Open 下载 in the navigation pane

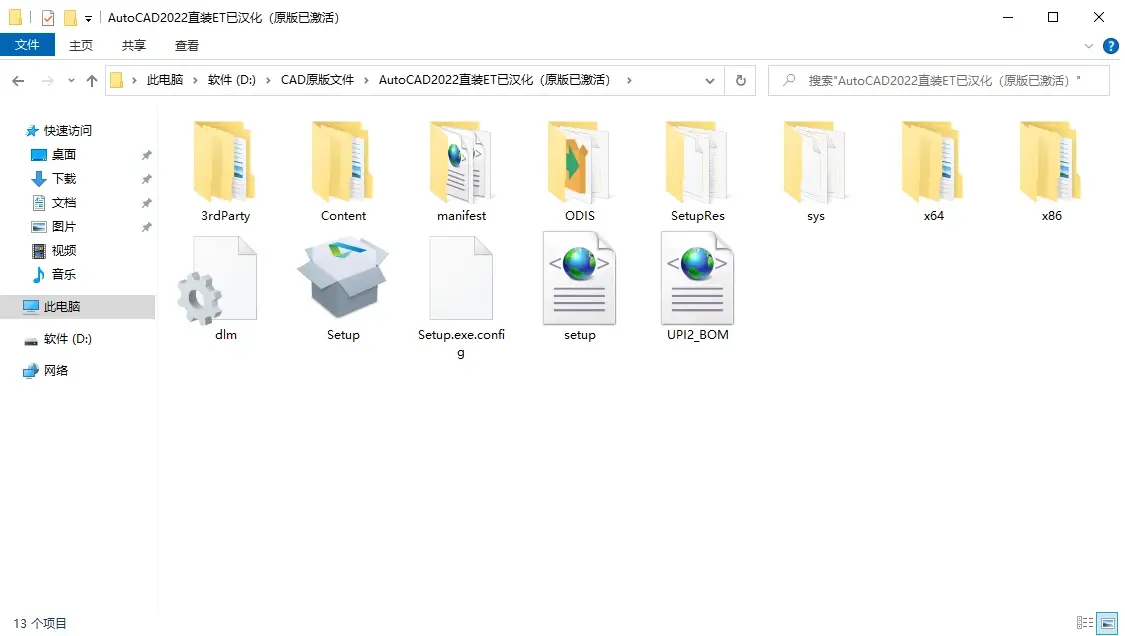[x=64, y=179]
